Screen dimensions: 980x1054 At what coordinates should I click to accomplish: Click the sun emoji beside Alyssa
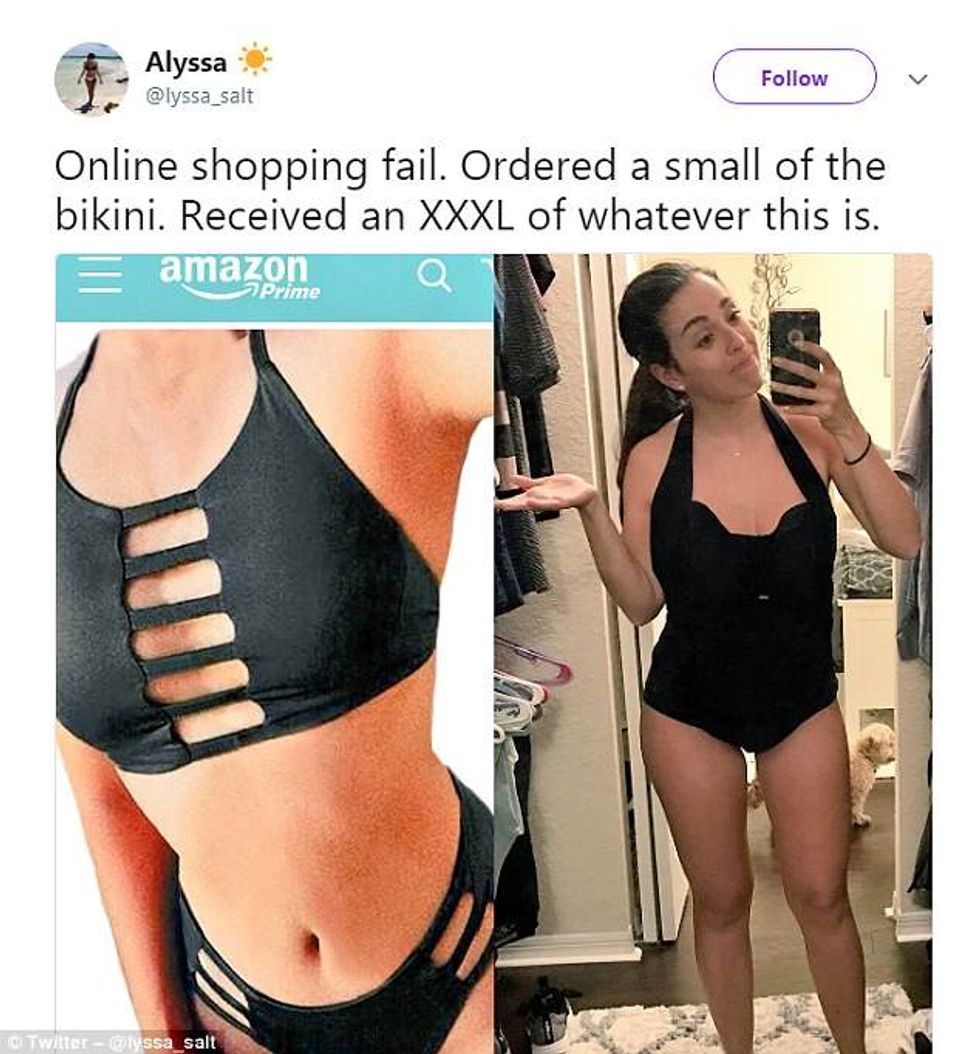click(x=255, y=60)
